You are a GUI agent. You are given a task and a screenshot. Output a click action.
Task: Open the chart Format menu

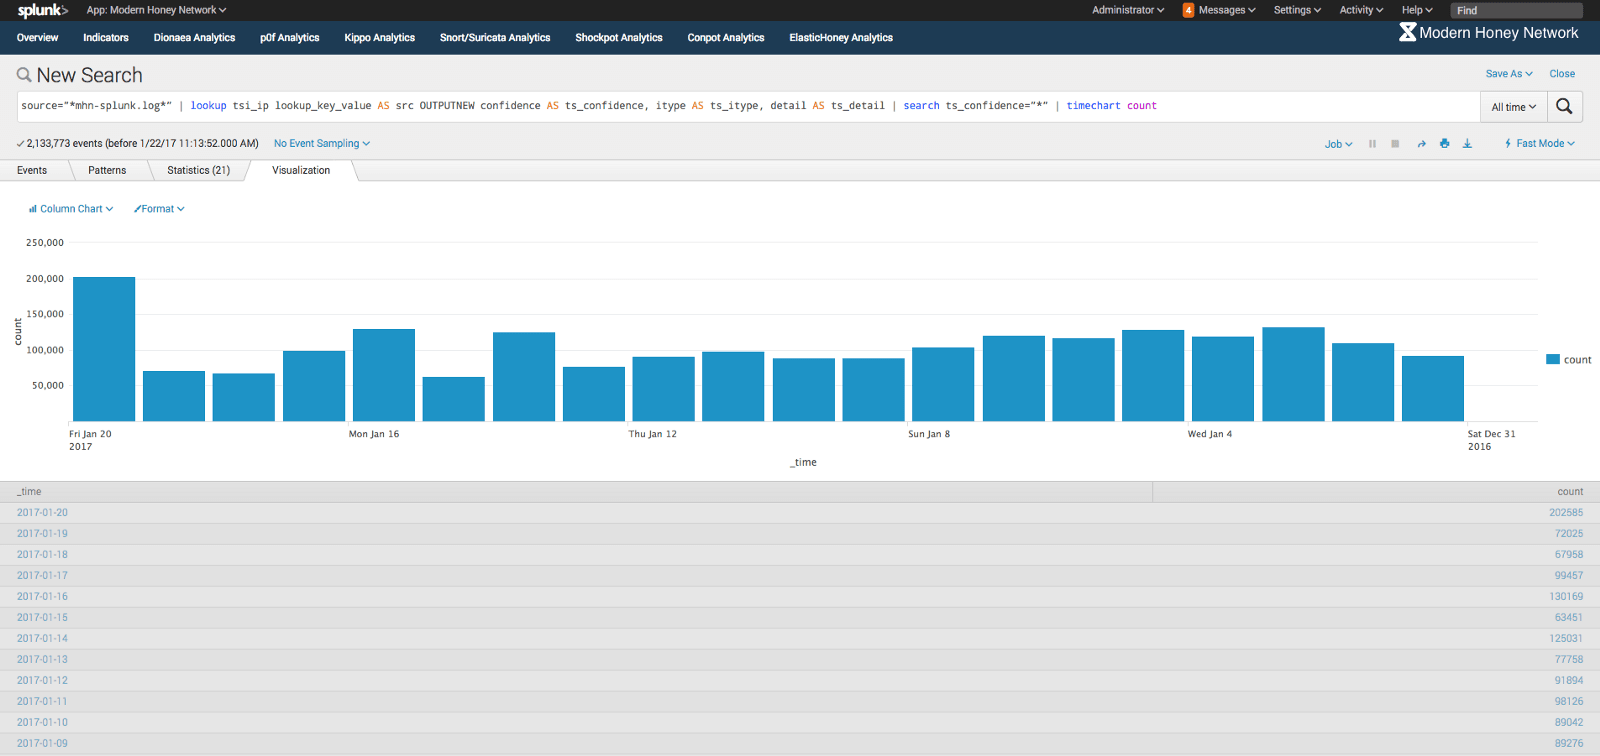(159, 209)
